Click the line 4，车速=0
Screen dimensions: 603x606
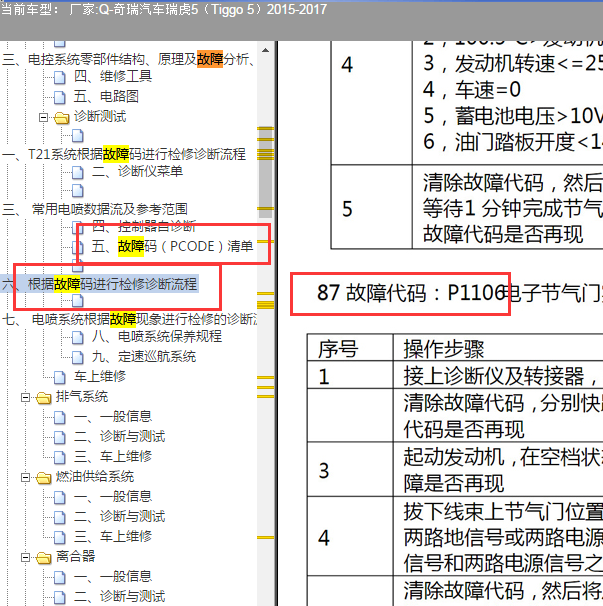click(x=472, y=90)
